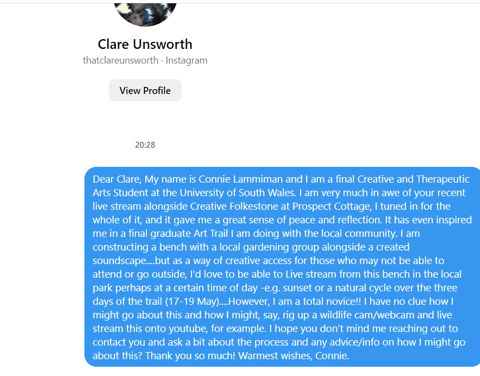This screenshot has height=376, width=480.
Task: Click the word "soundscape" in the message
Action: click(x=119, y=261)
